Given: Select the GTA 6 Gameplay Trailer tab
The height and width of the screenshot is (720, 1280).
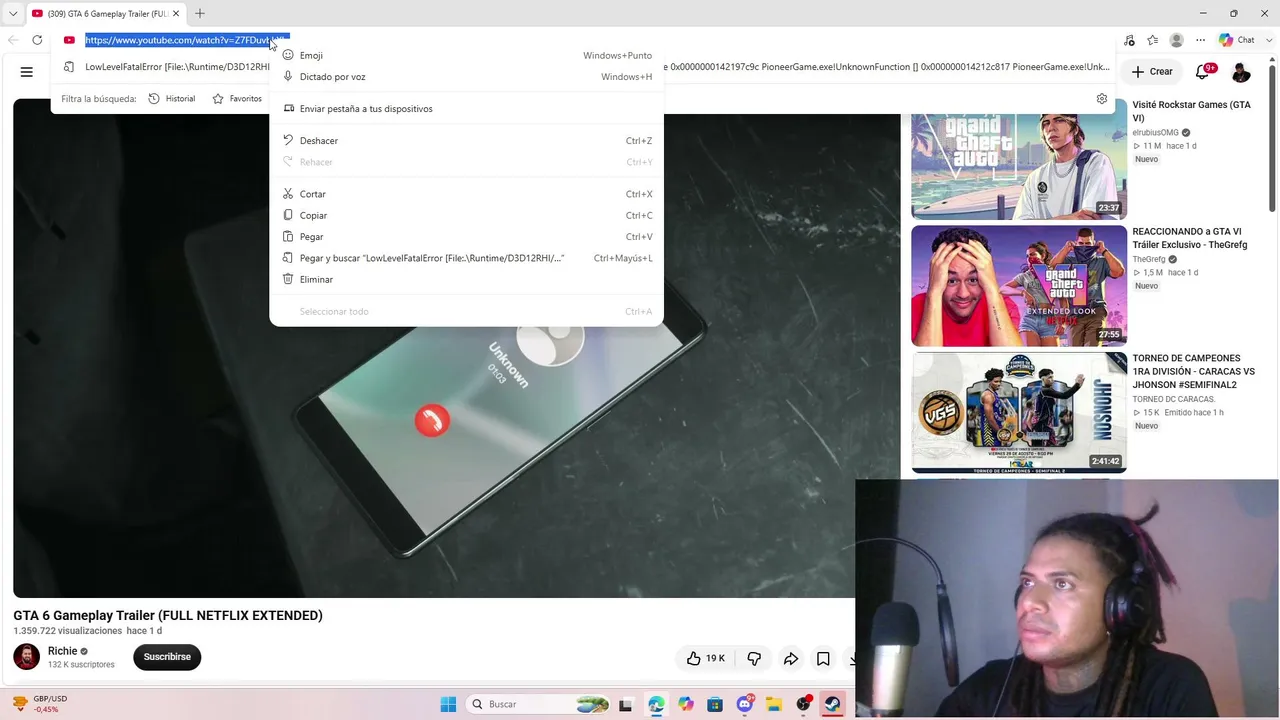Looking at the screenshot, I should pyautogui.click(x=106, y=14).
